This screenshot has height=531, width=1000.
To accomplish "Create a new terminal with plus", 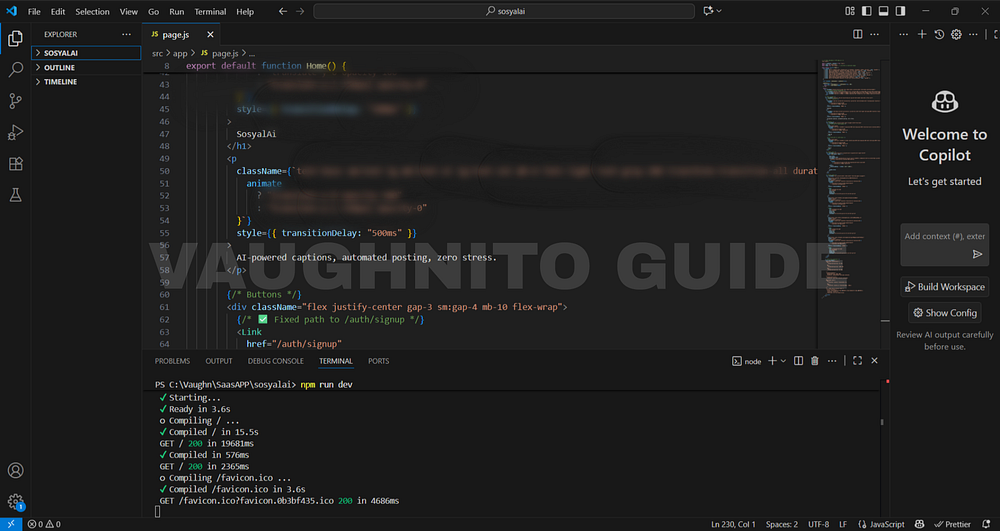I will tap(772, 361).
